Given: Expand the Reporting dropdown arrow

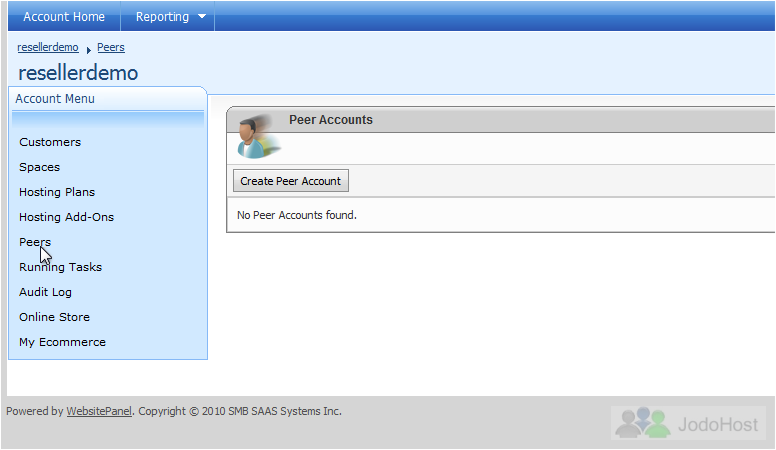Looking at the screenshot, I should tap(202, 17).
